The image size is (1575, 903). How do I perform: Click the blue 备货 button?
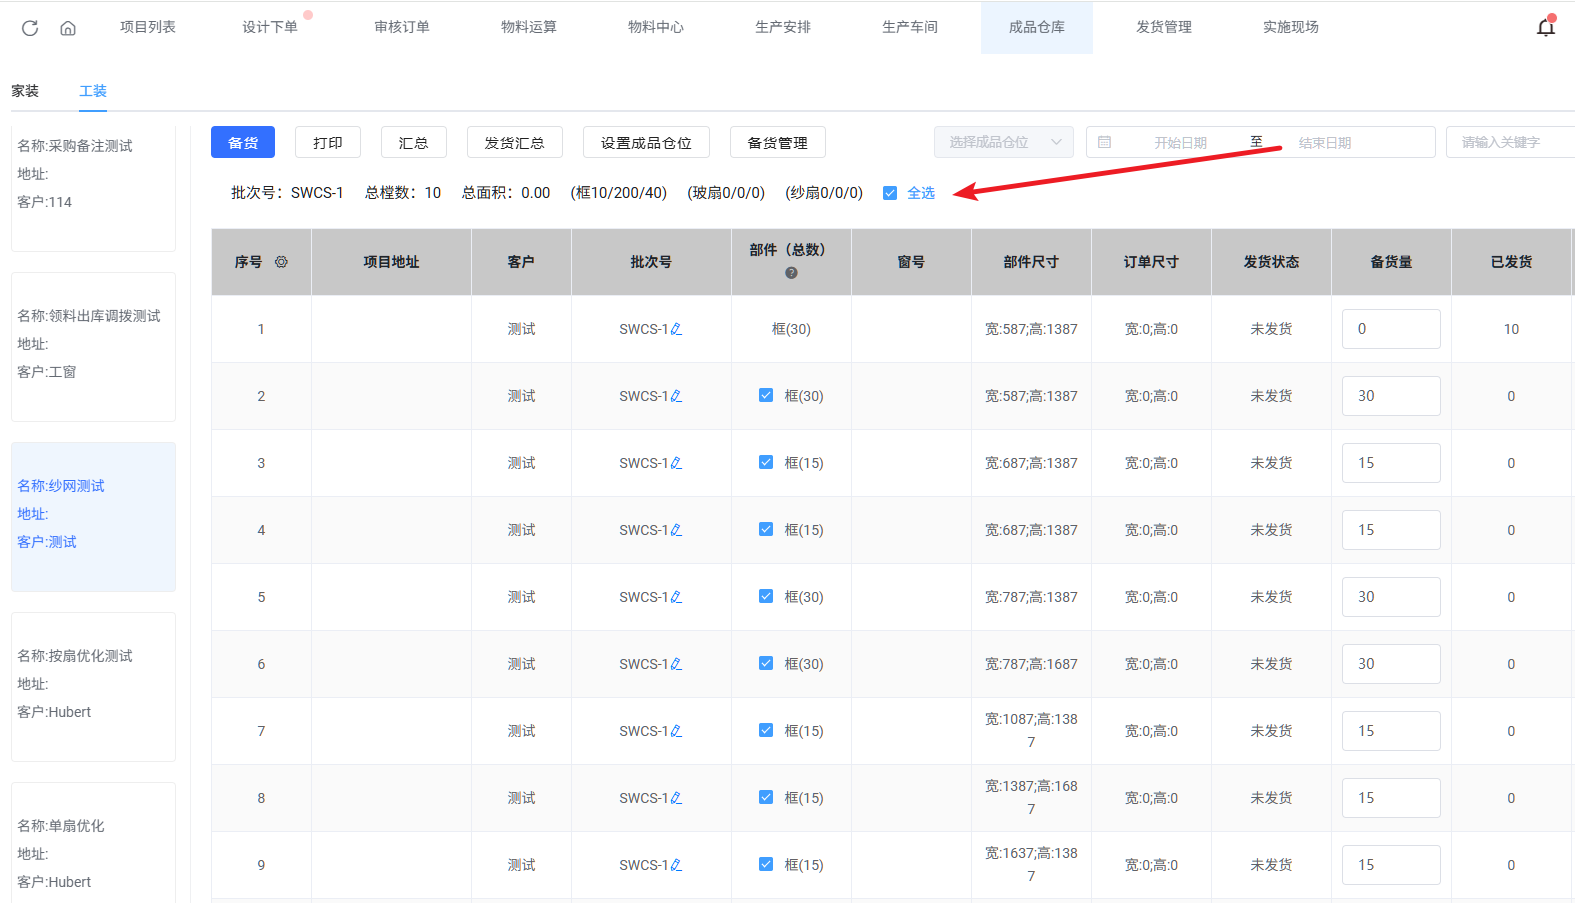pos(243,143)
